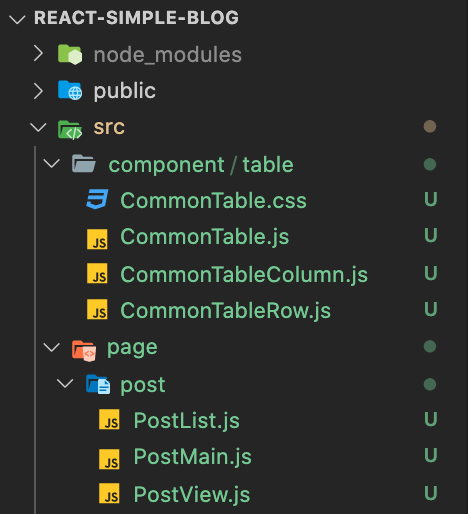Click the JS icon next to PostView.js
The width and height of the screenshot is (468, 514).
tap(109, 493)
